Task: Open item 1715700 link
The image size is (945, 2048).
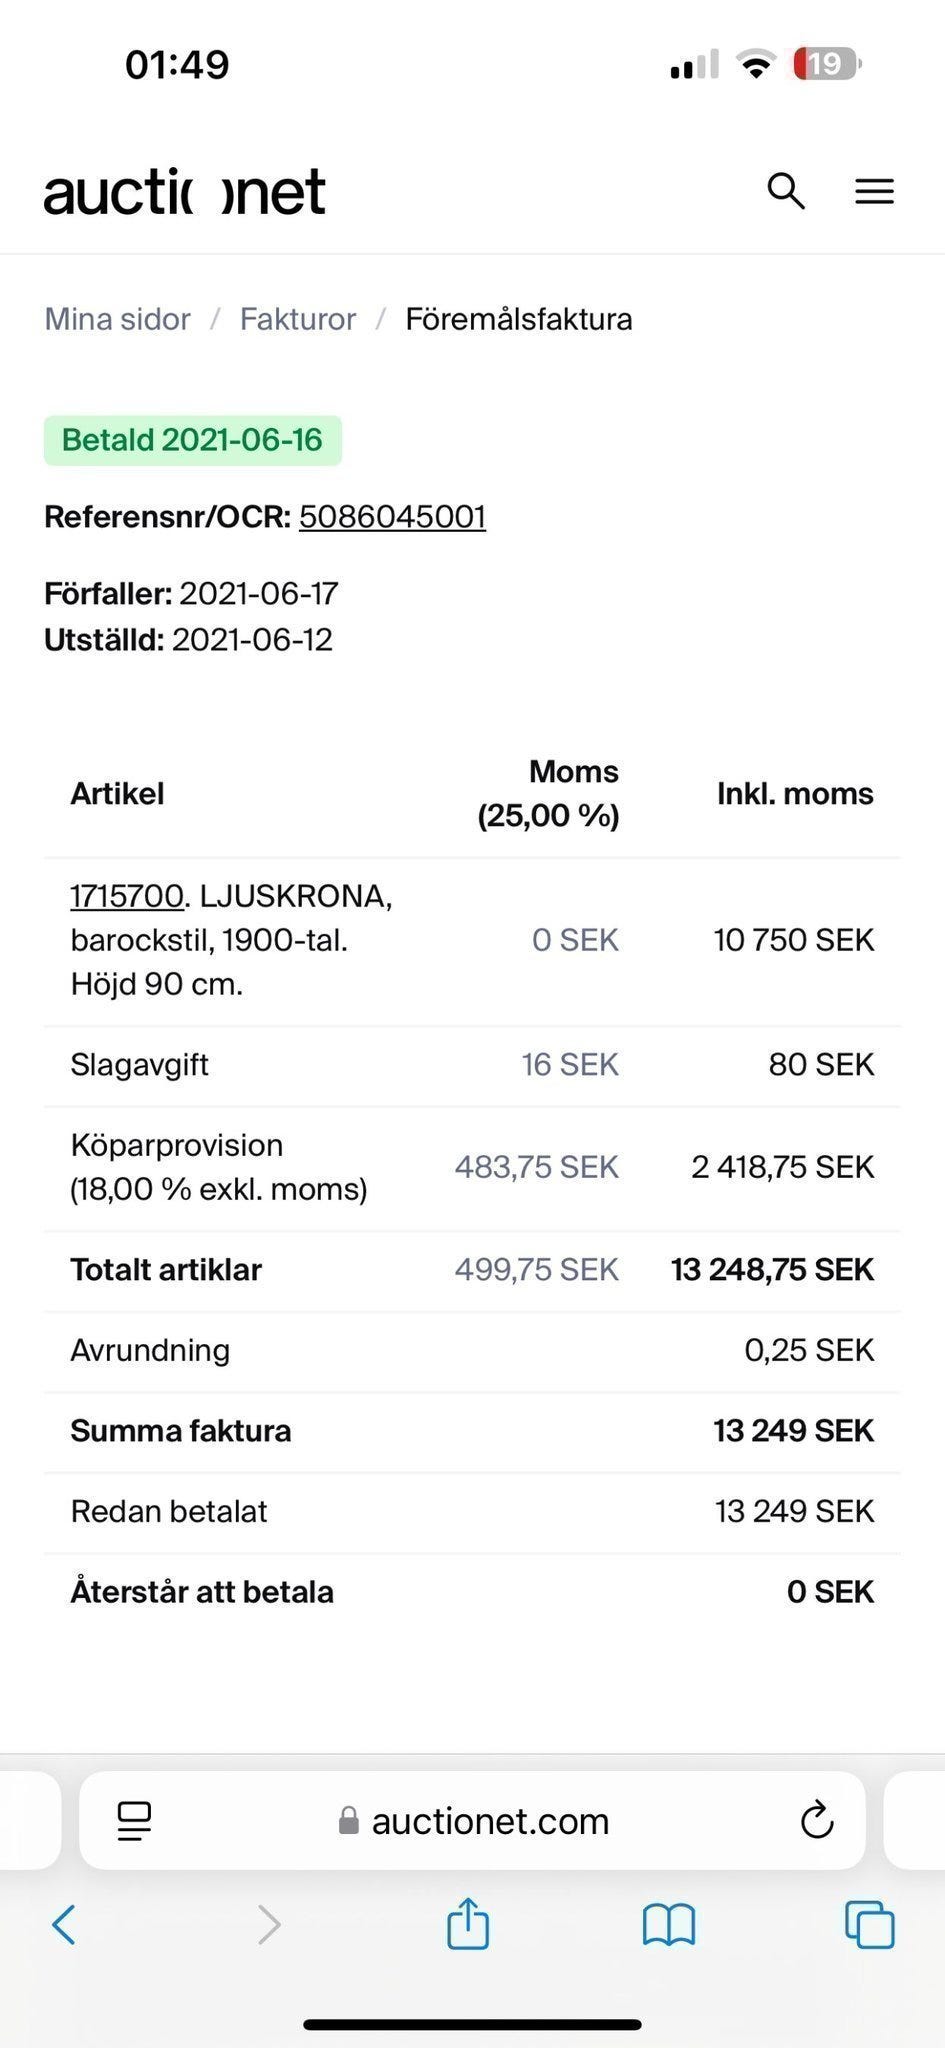Action: pos(126,896)
